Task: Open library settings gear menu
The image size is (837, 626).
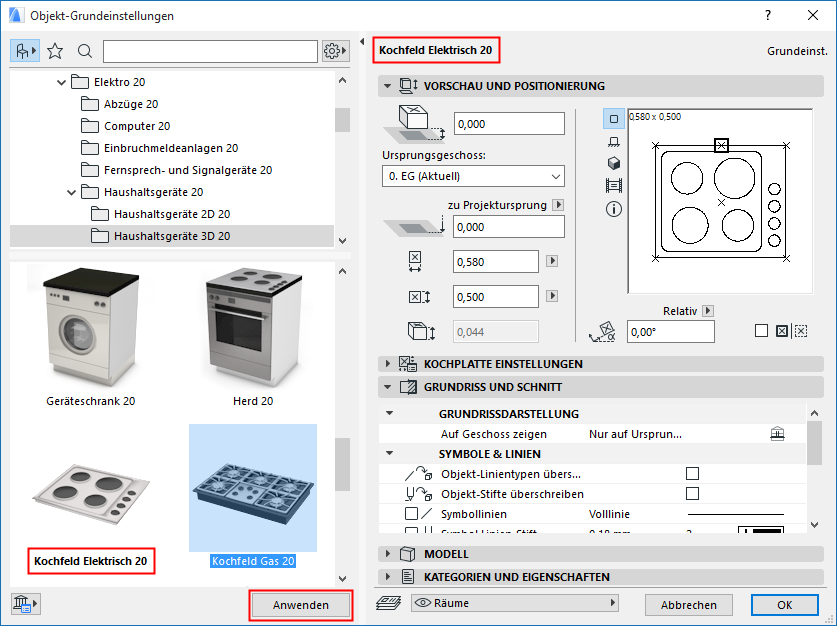Action: click(x=335, y=51)
